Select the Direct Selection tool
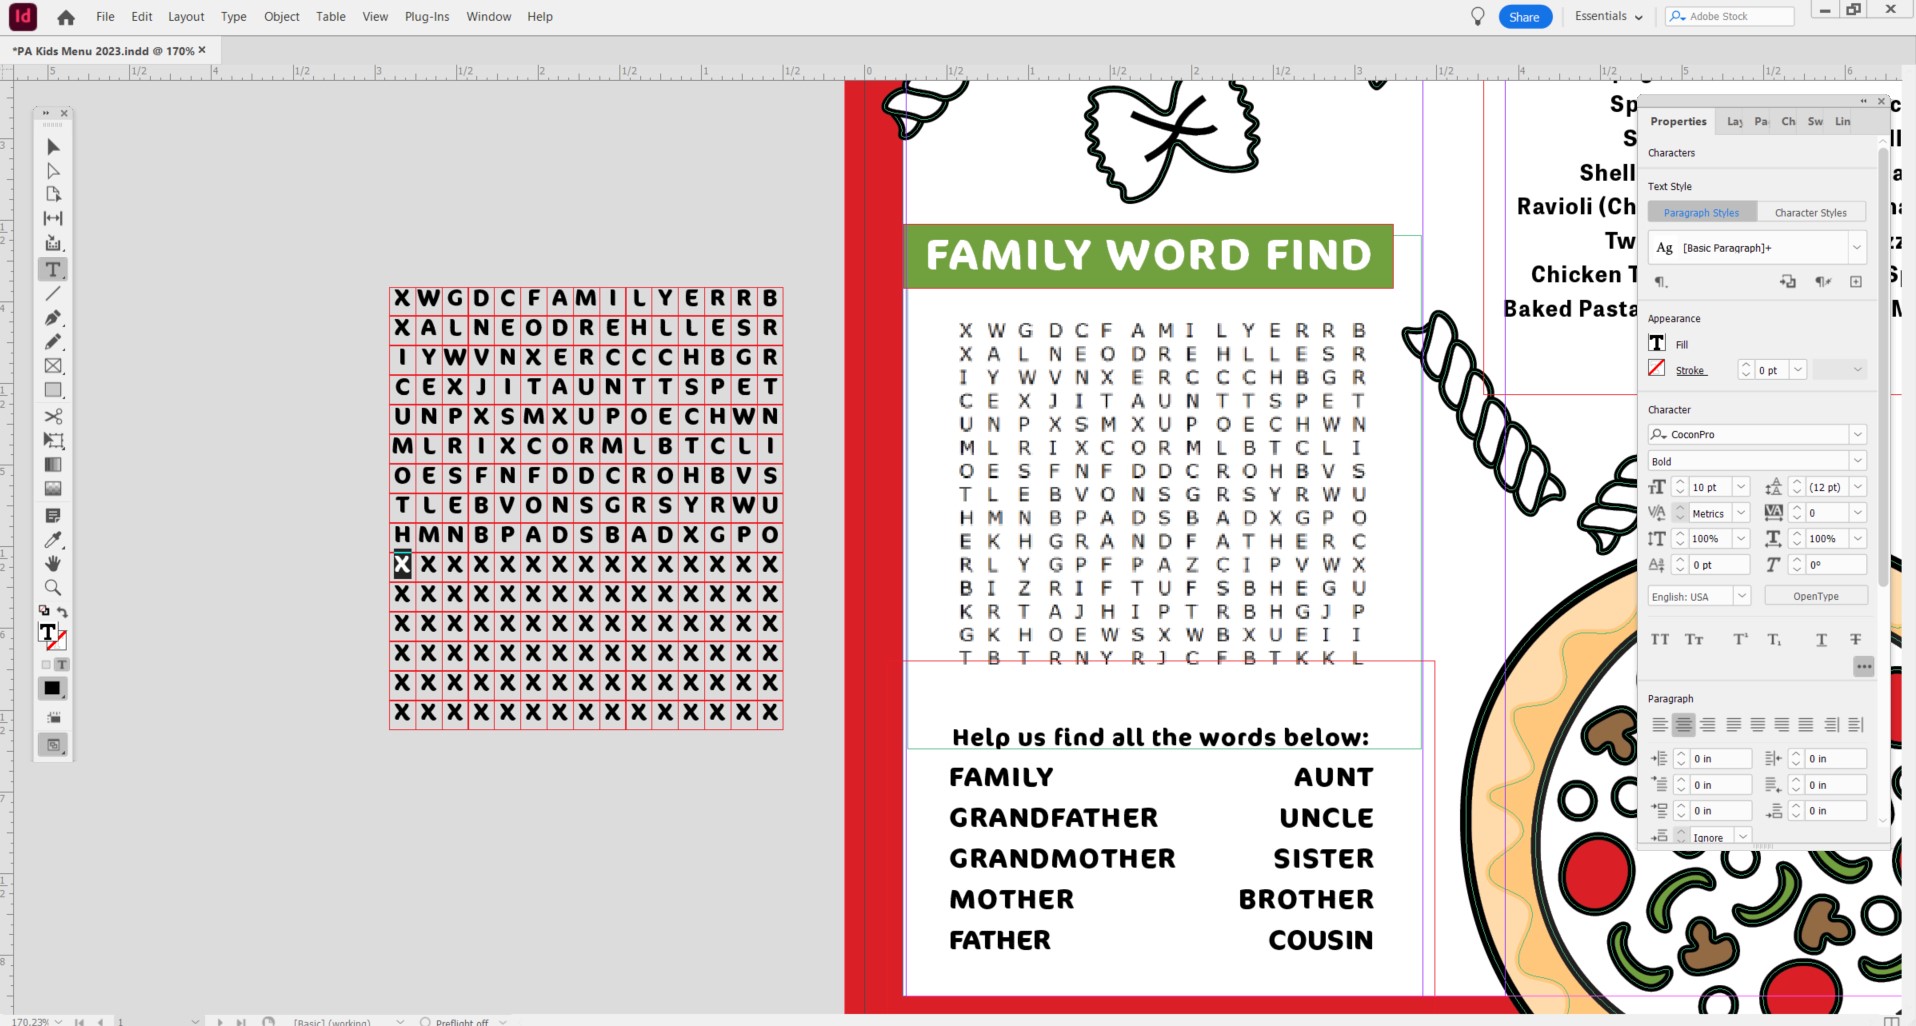 pyautogui.click(x=53, y=171)
